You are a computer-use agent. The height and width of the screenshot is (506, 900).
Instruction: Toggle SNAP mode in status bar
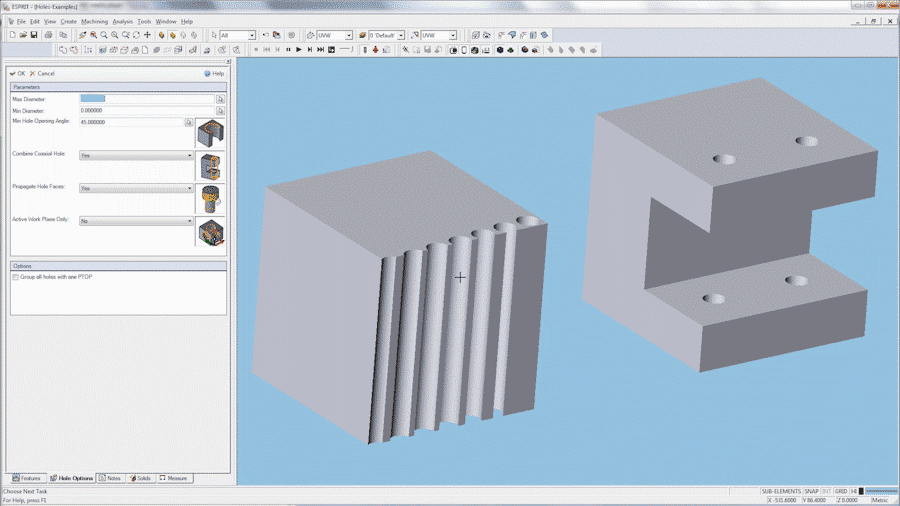point(811,492)
